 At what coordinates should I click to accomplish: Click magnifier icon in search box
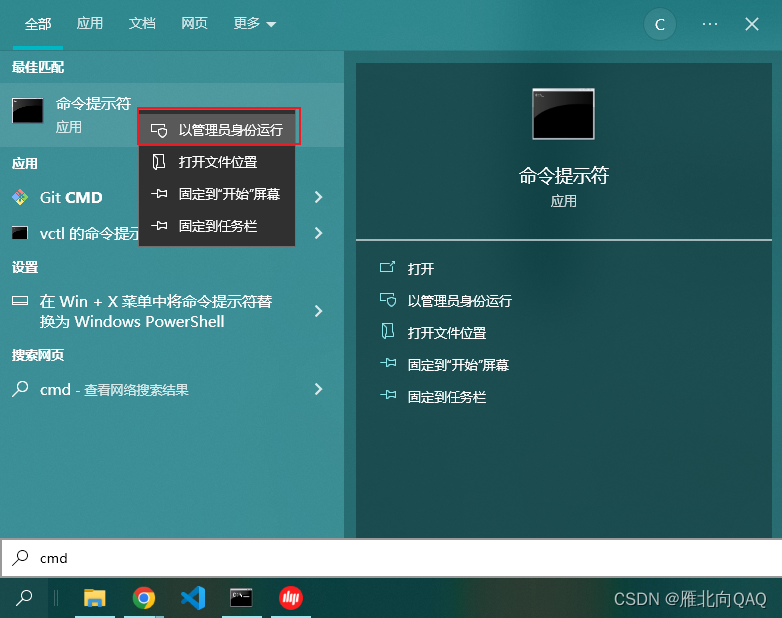pos(20,558)
